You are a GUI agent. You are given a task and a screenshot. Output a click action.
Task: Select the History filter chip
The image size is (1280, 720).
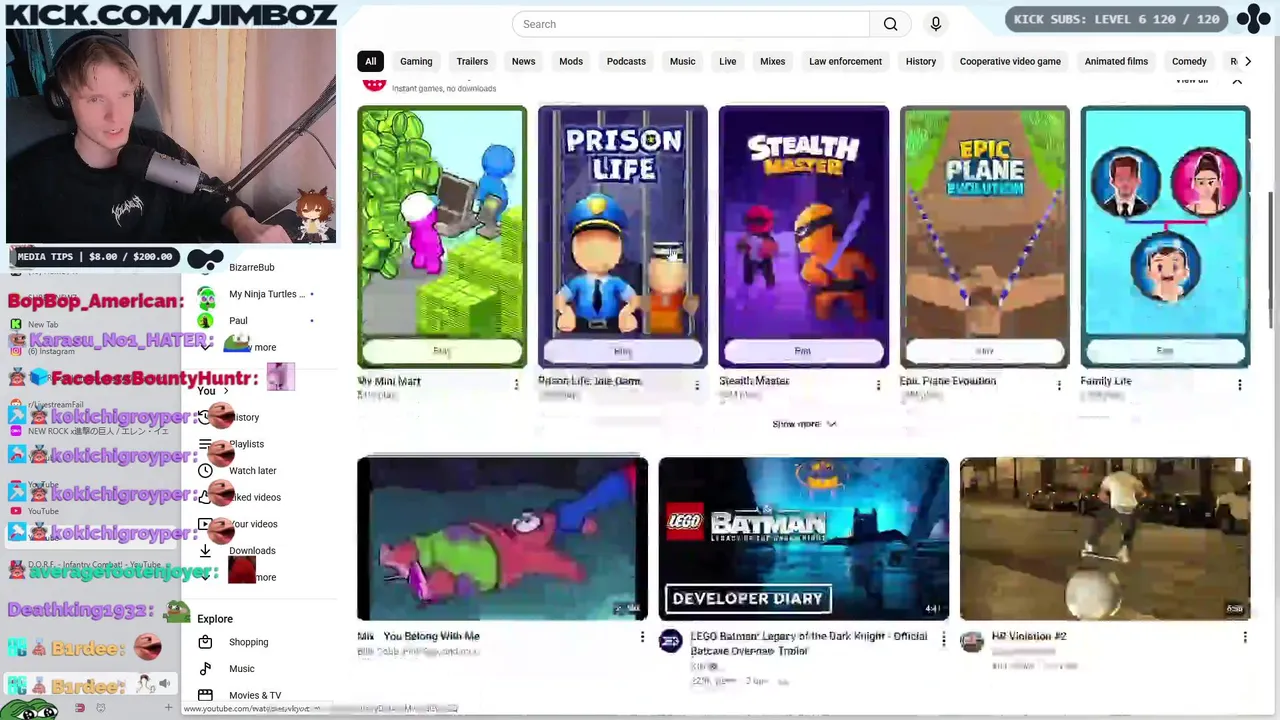[921, 61]
